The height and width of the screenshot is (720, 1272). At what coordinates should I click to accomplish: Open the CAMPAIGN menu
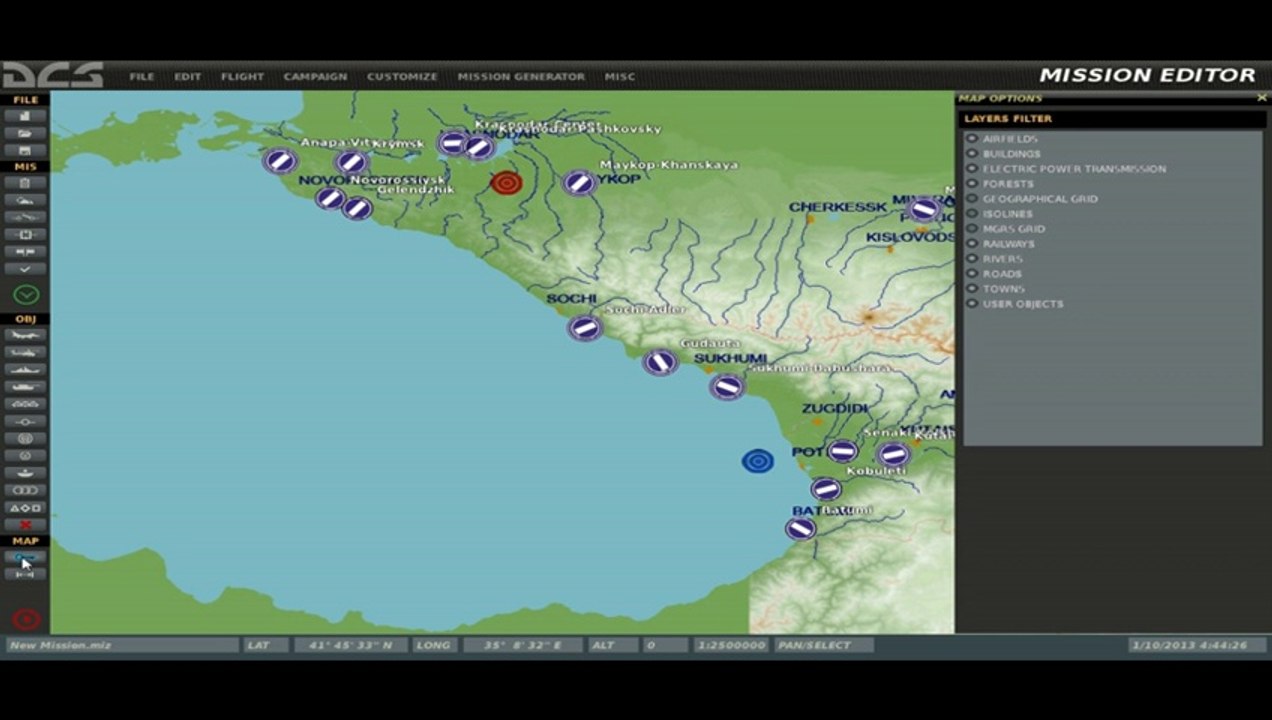pyautogui.click(x=315, y=77)
